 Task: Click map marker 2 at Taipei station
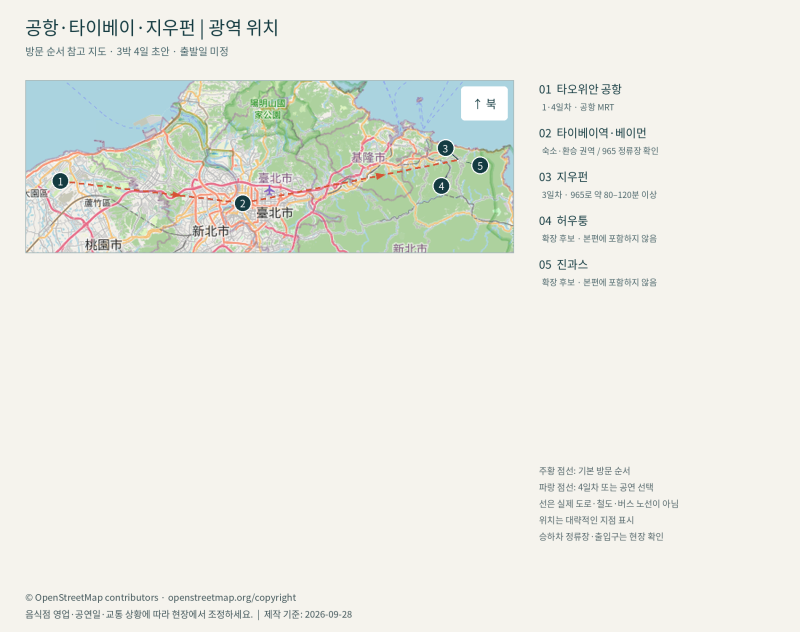(242, 204)
